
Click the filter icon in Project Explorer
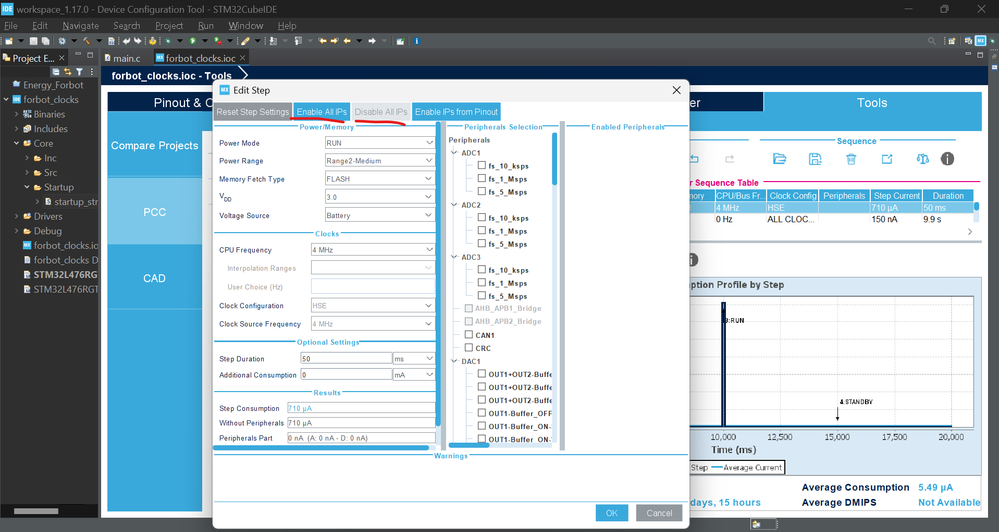[79, 72]
